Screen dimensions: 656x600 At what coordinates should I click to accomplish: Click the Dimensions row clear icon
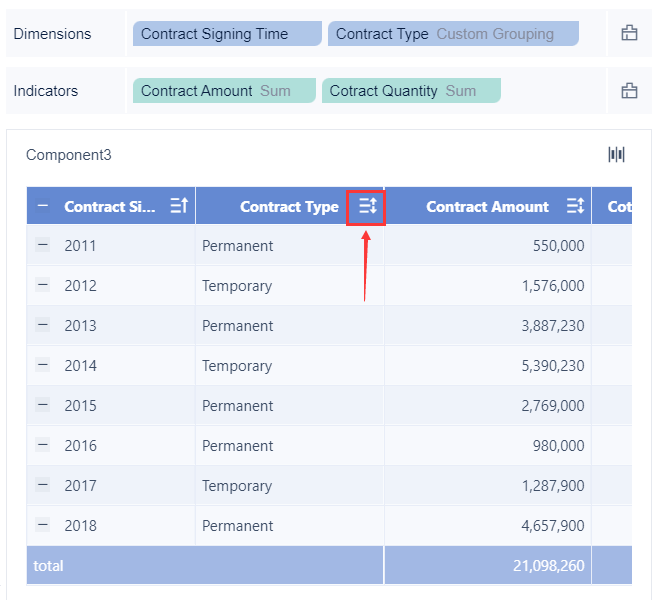[629, 34]
